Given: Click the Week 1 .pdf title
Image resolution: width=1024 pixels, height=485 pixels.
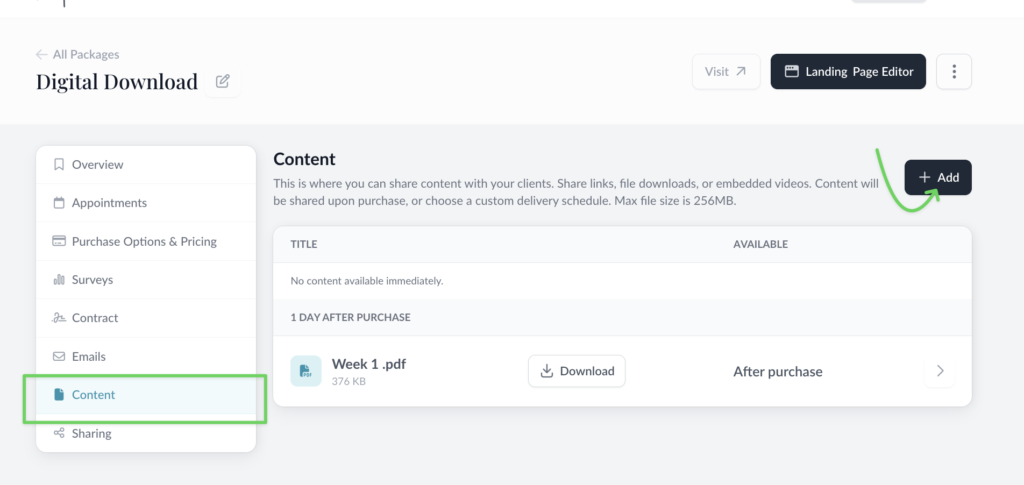Looking at the screenshot, I should pyautogui.click(x=368, y=364).
